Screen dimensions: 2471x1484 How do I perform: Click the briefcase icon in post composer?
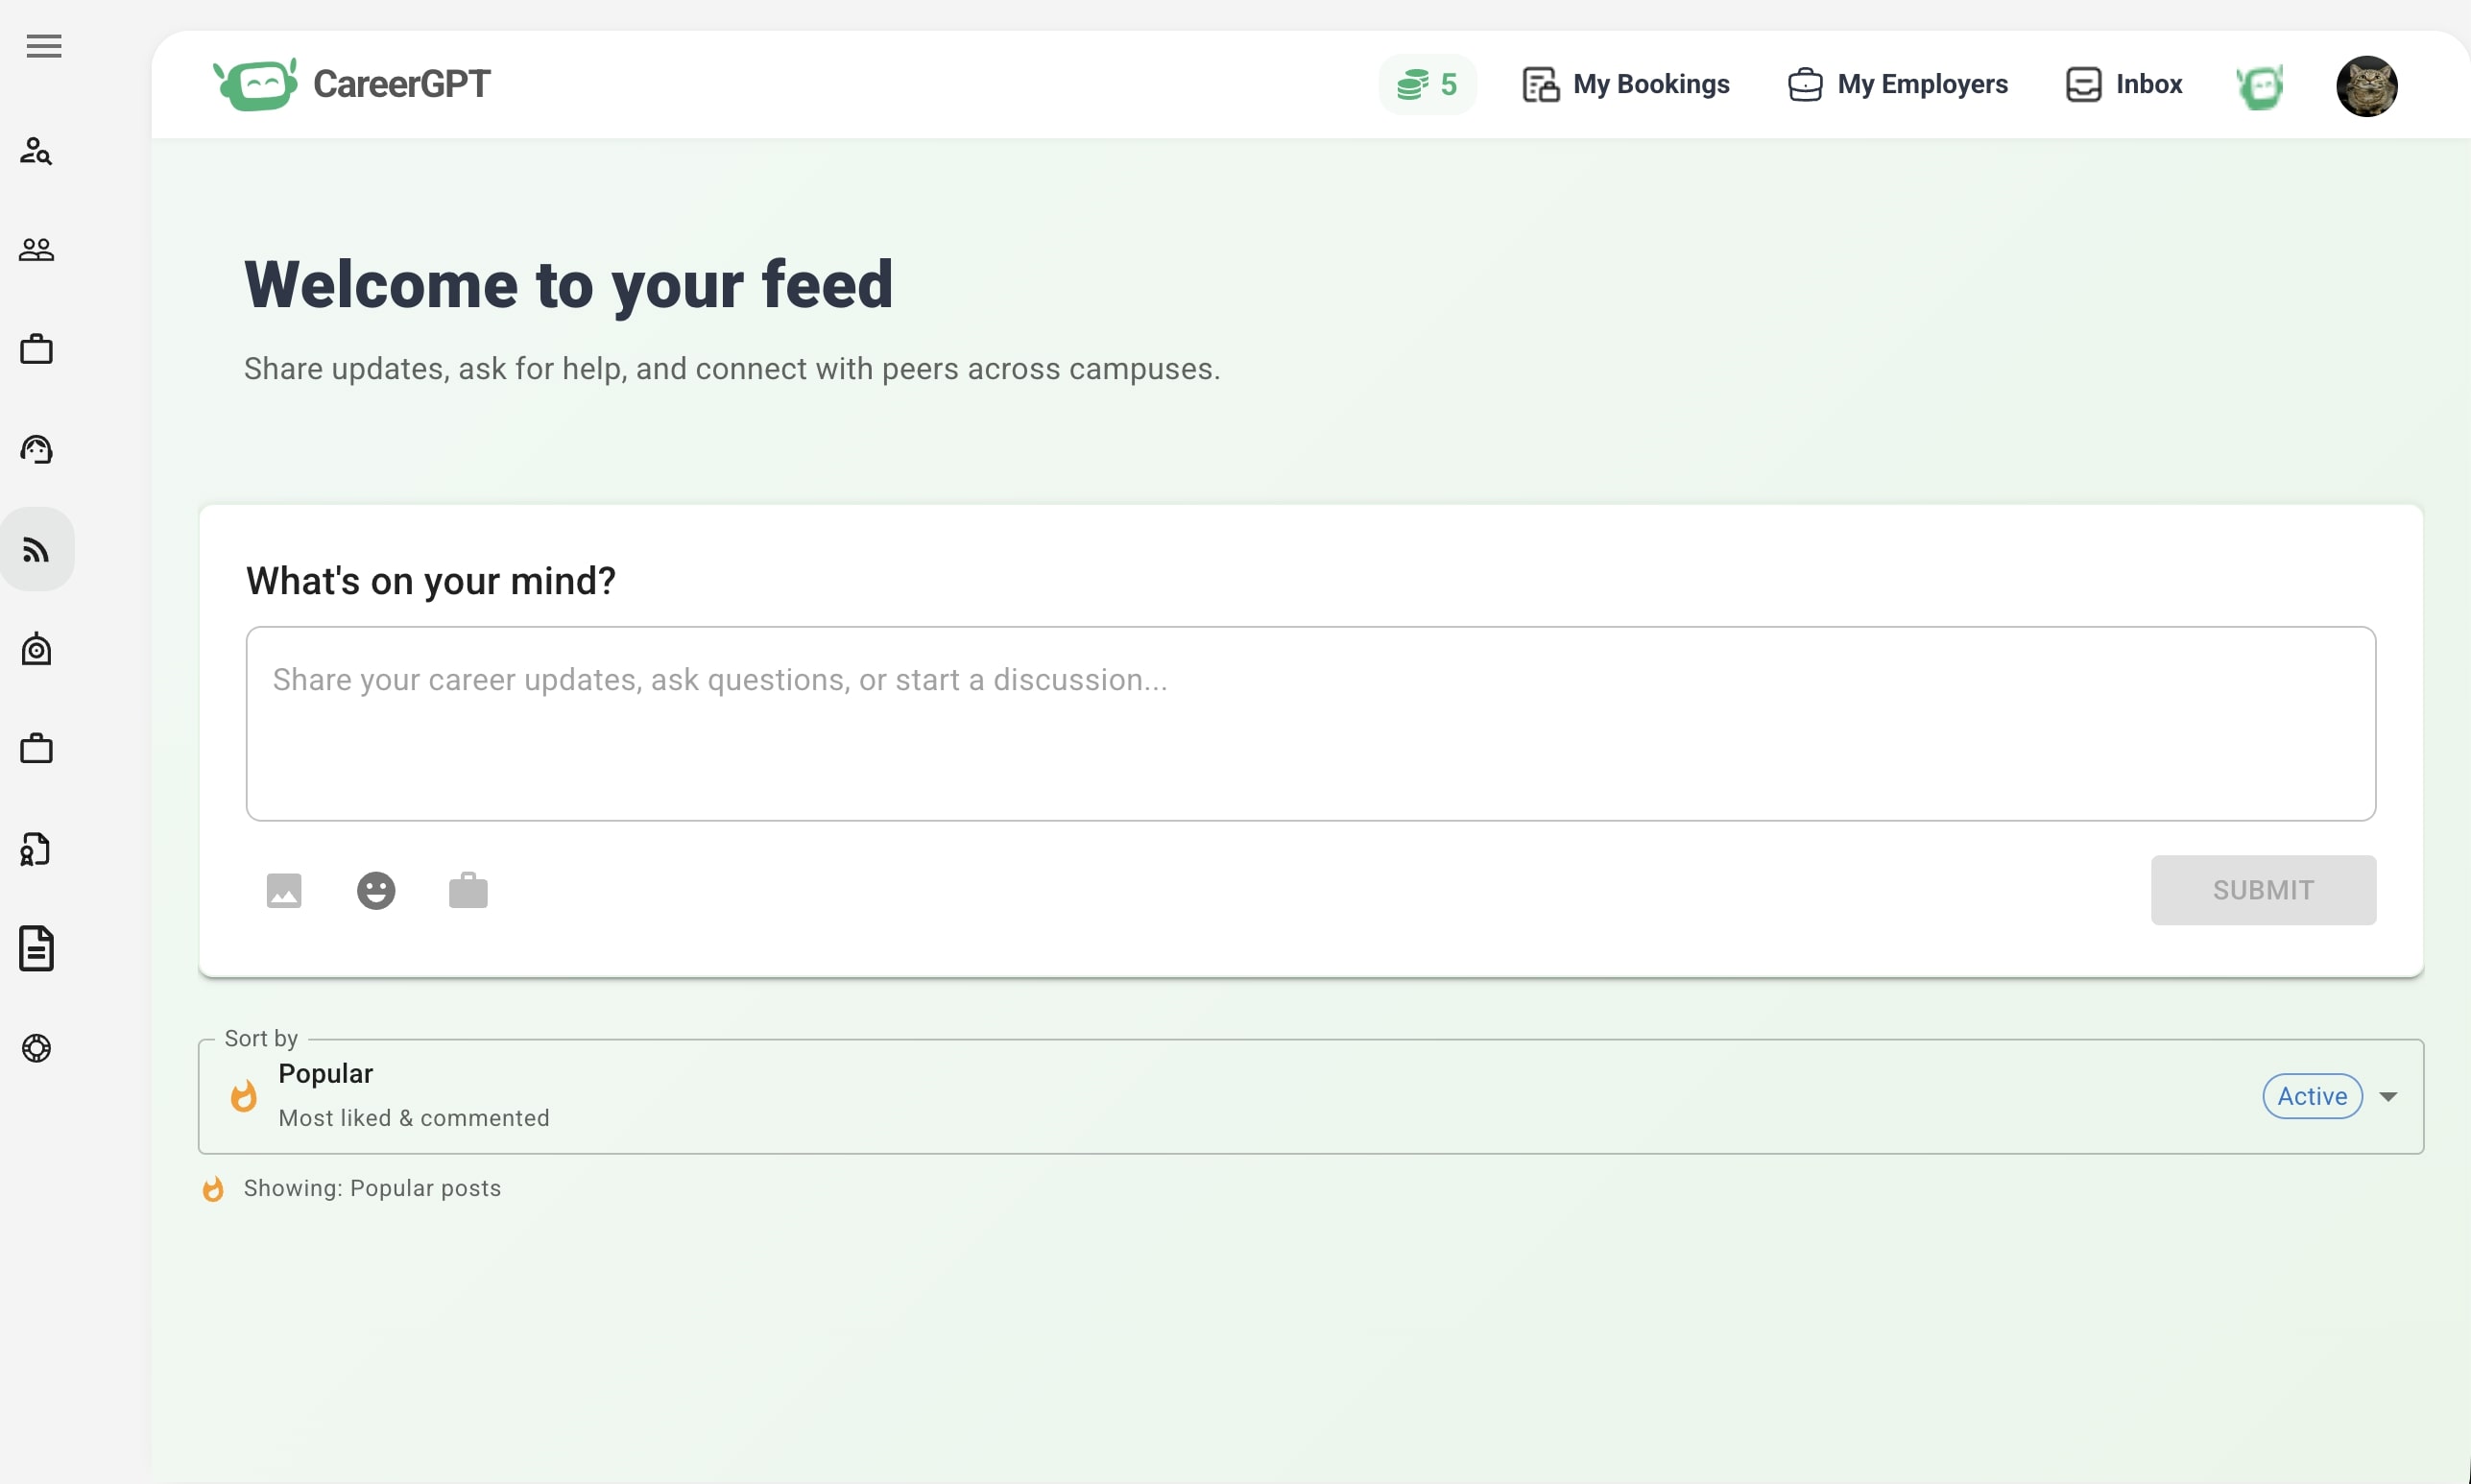tap(468, 889)
